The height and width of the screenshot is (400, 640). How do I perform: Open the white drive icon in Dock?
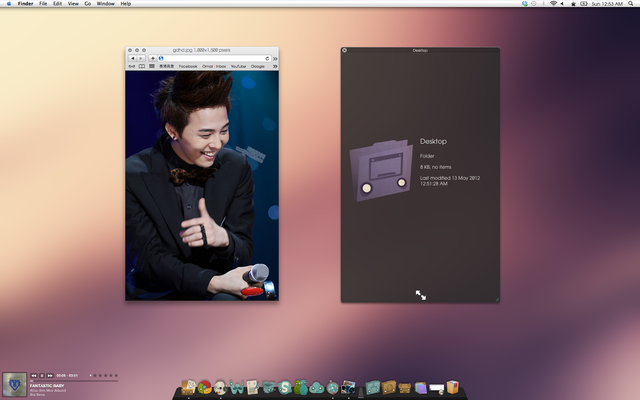[x=436, y=388]
